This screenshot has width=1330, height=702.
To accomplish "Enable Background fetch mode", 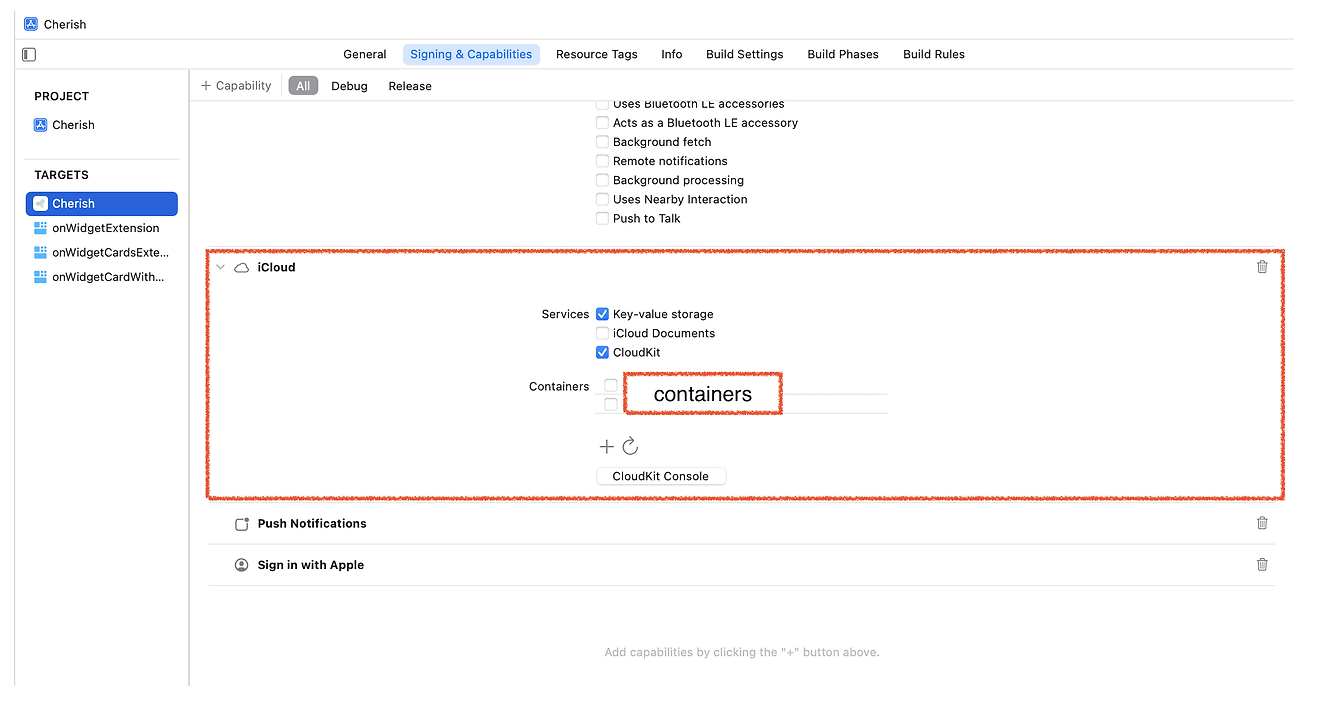I will [602, 142].
